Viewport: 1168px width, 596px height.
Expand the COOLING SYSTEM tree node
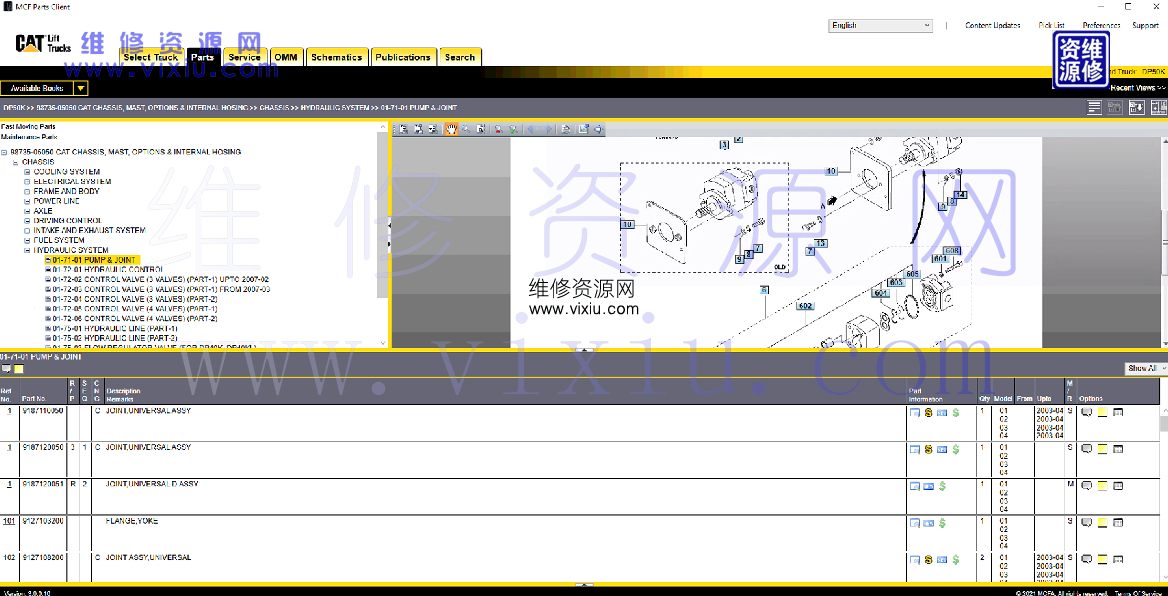(x=27, y=172)
